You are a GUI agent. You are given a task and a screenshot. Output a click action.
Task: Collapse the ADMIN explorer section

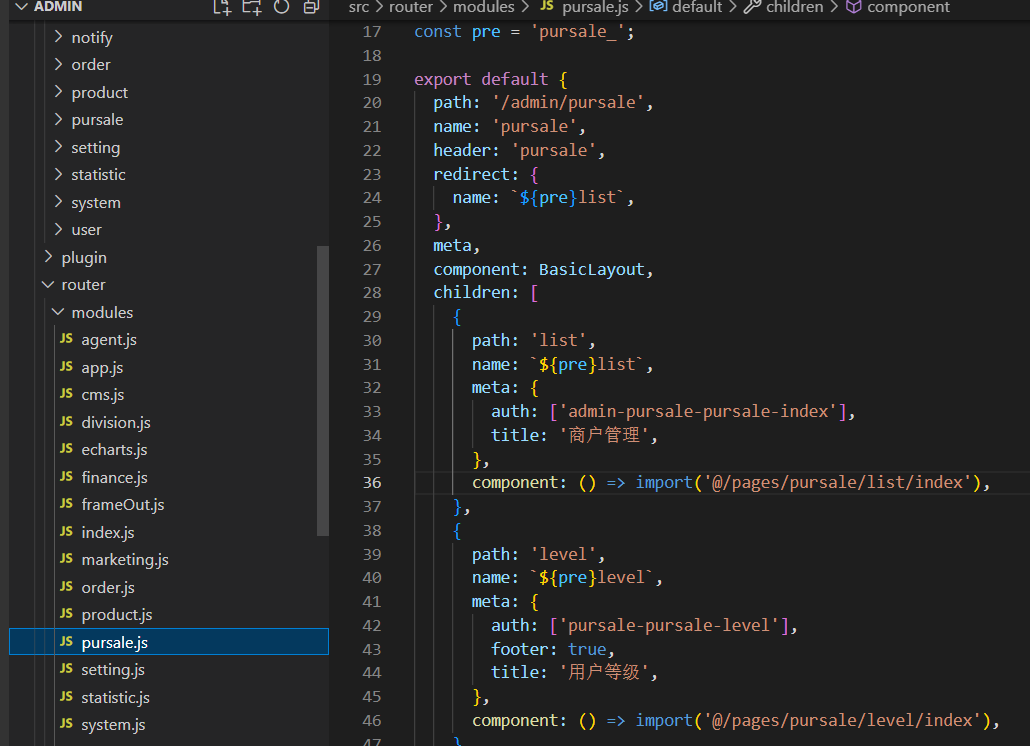(21, 7)
